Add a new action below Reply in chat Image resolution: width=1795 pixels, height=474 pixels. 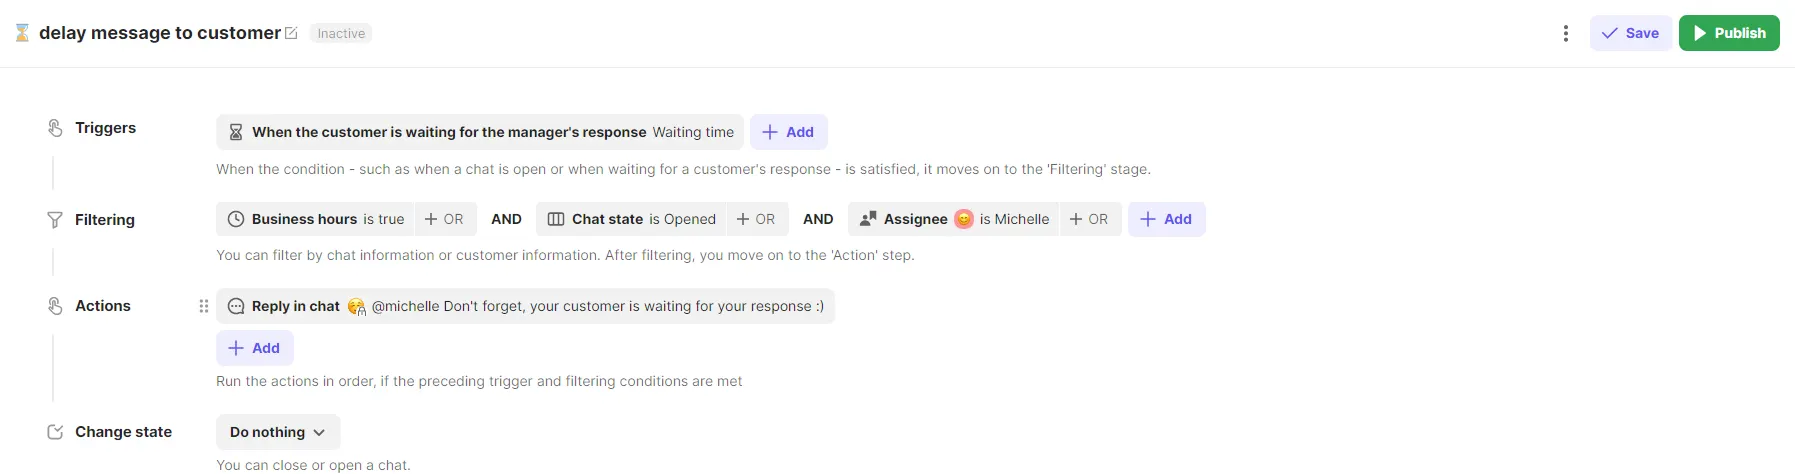[254, 348]
